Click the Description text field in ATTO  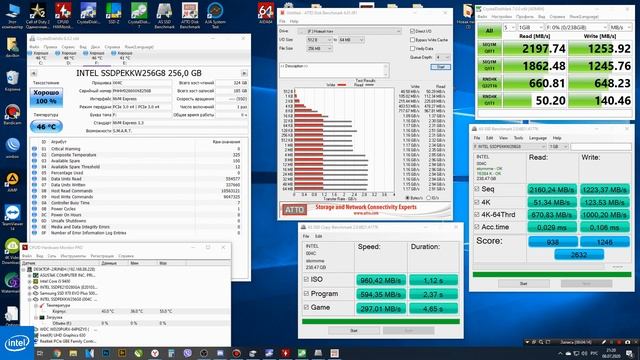coord(334,70)
